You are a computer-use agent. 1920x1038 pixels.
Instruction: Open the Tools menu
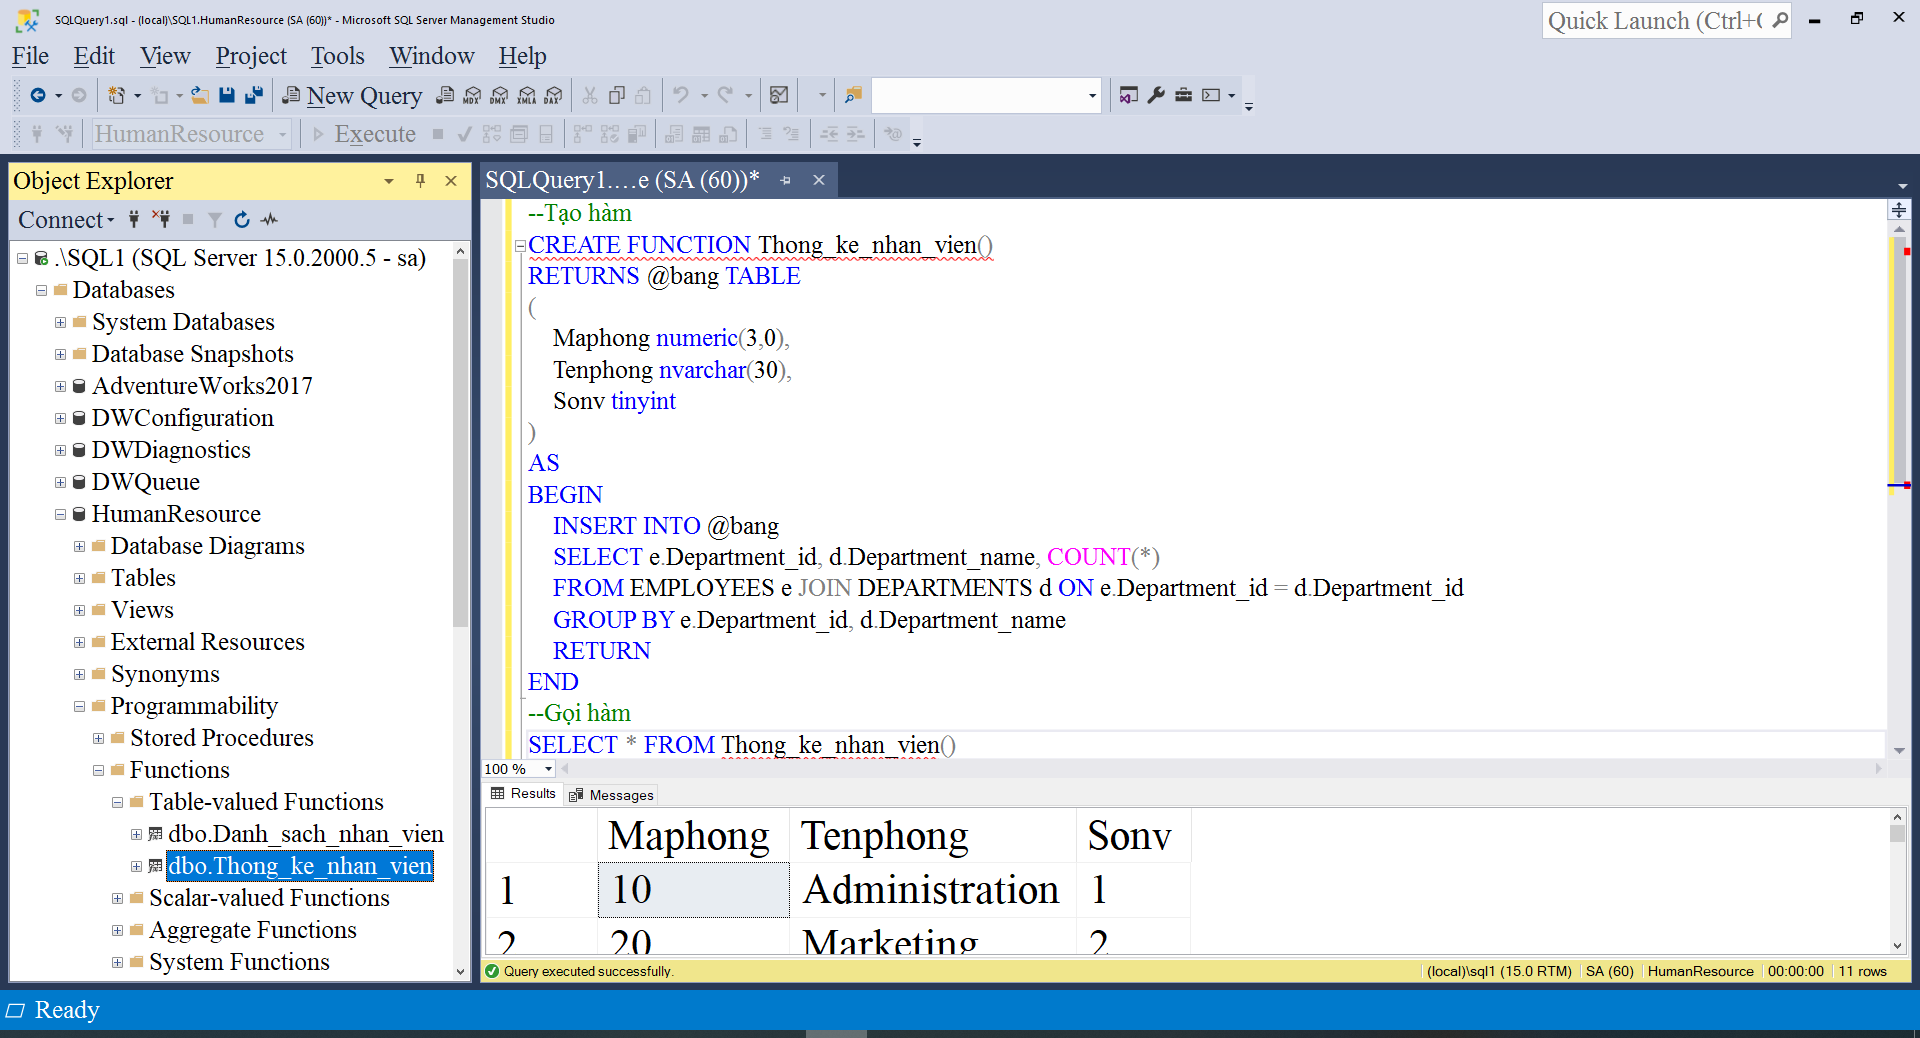click(337, 56)
